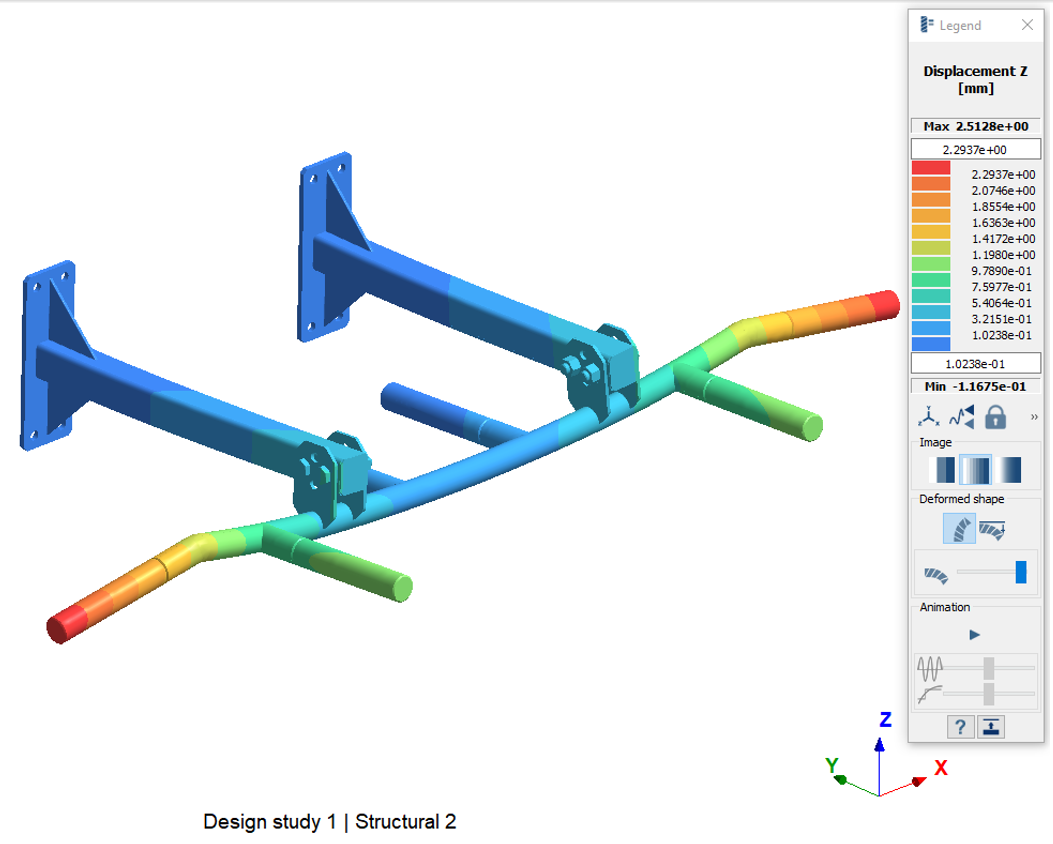
Task: Click the Legend panel title tab
Action: [948, 25]
